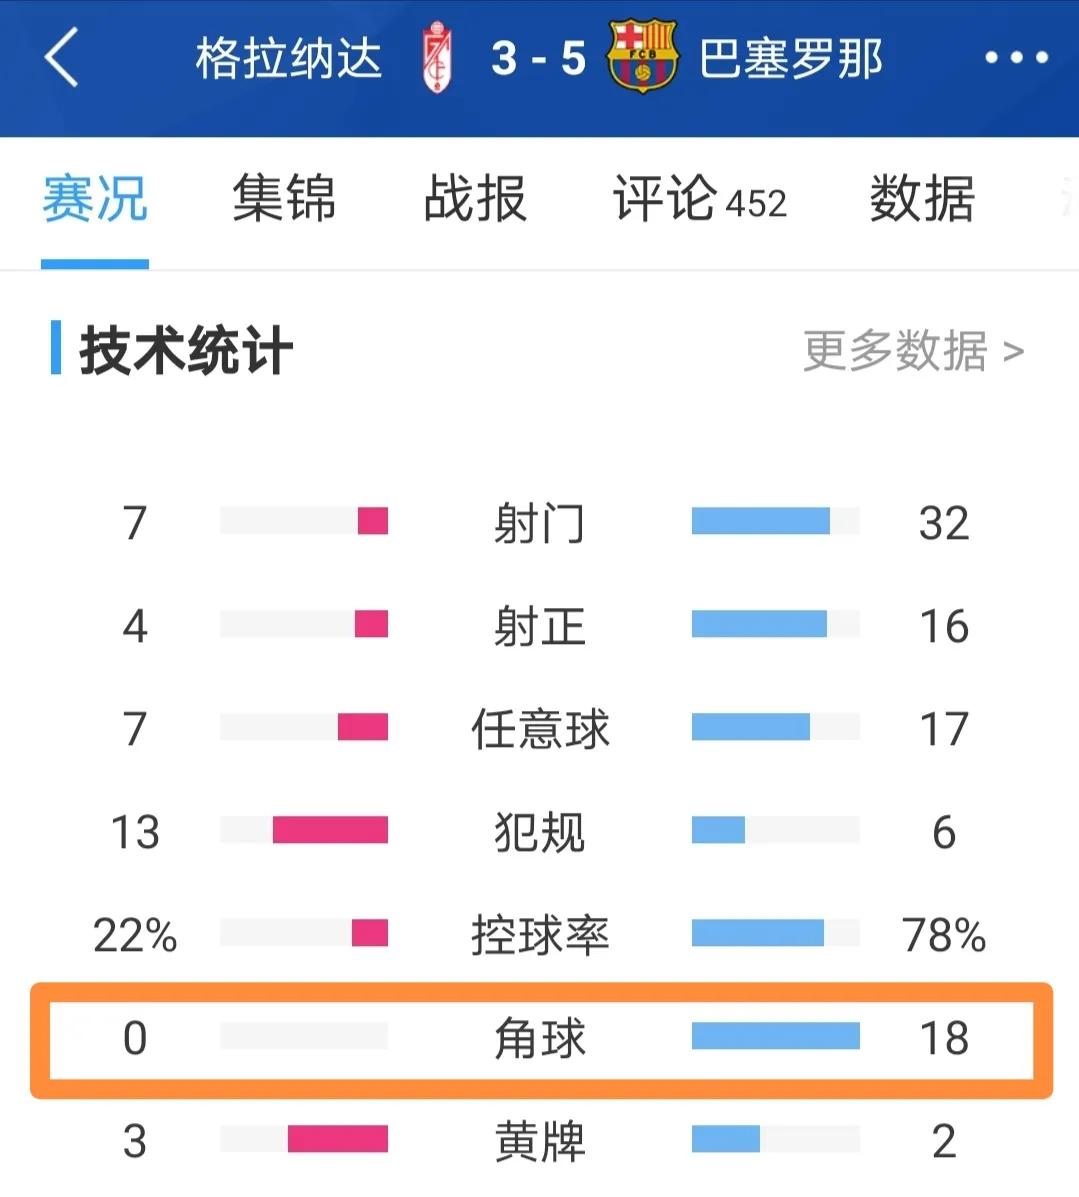The height and width of the screenshot is (1197, 1079).
Task: Click the back arrow icon
Action: (62, 58)
